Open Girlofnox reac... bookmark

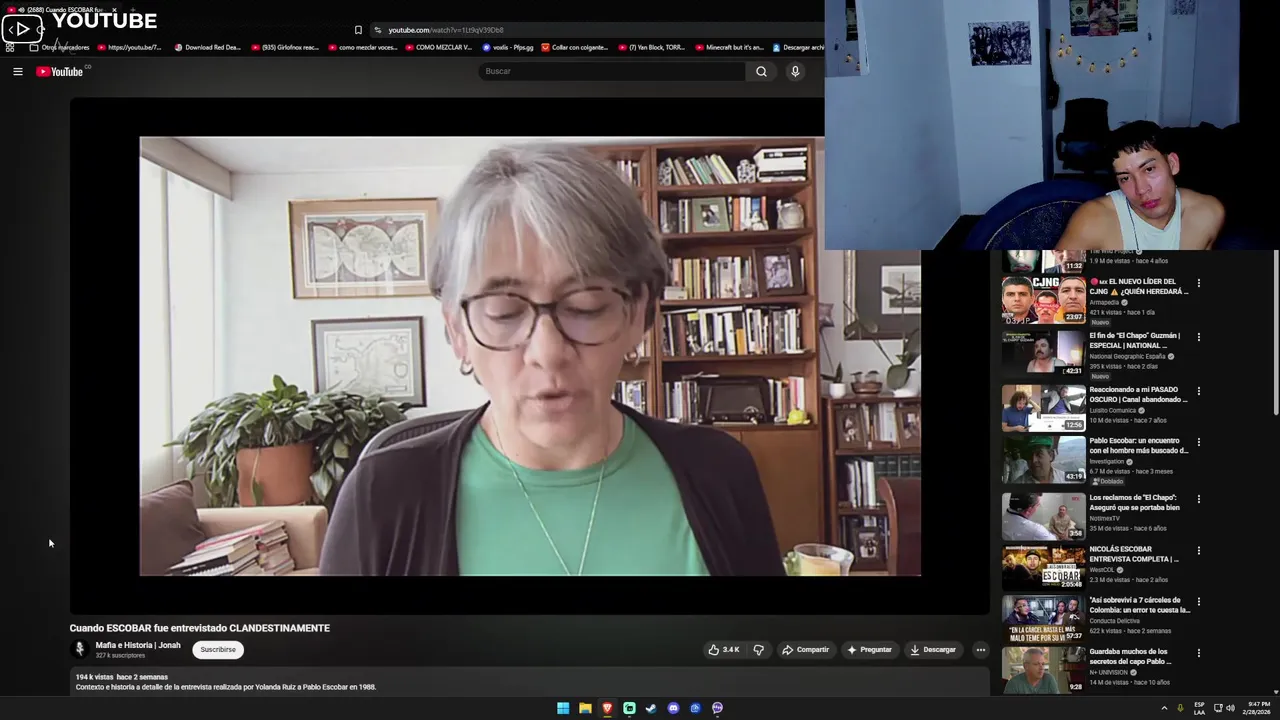(x=284, y=47)
